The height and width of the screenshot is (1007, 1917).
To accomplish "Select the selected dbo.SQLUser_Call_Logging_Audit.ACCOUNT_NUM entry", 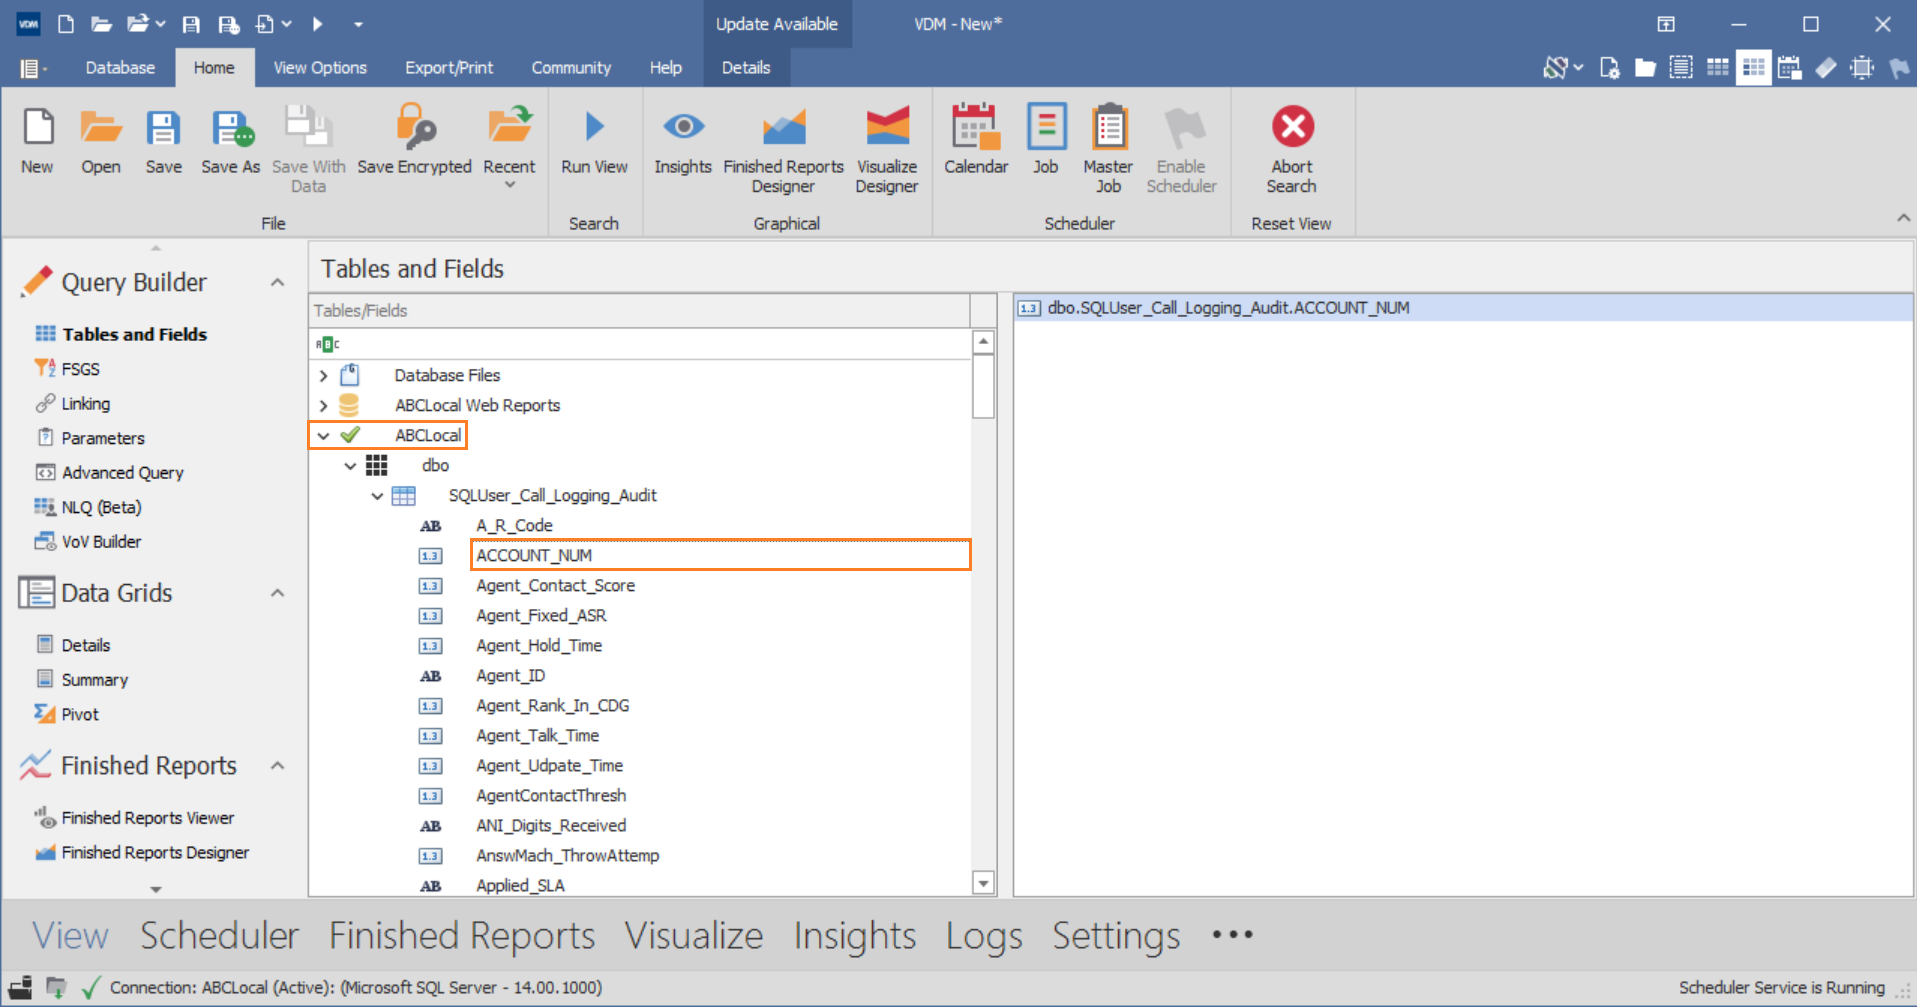I will coord(1463,308).
